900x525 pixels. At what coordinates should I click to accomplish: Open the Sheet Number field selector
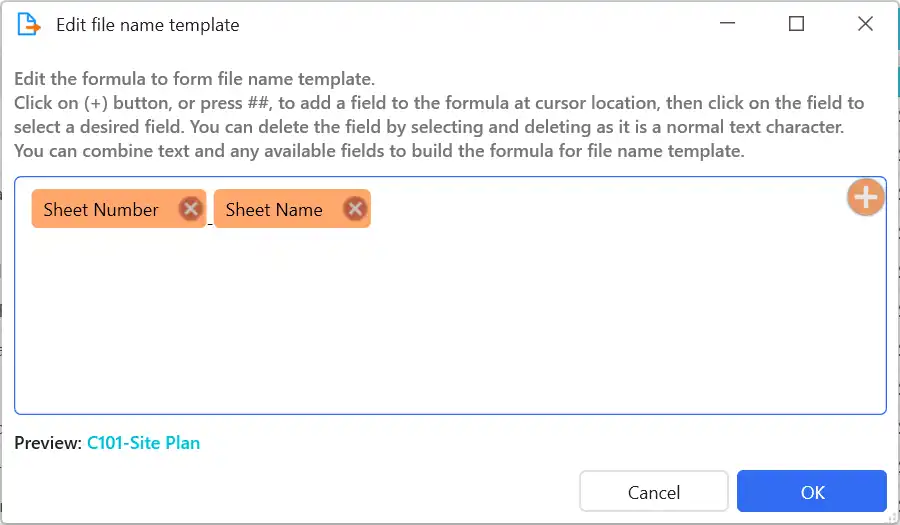coord(101,209)
